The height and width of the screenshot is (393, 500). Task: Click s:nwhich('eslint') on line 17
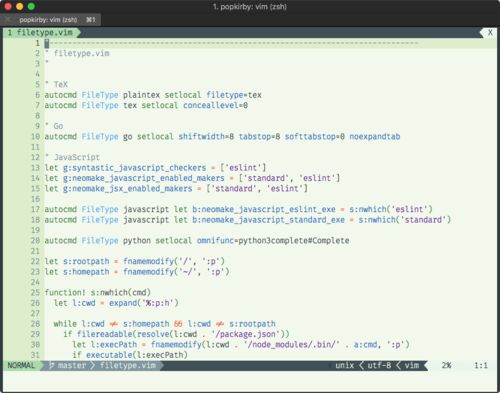click(x=391, y=209)
